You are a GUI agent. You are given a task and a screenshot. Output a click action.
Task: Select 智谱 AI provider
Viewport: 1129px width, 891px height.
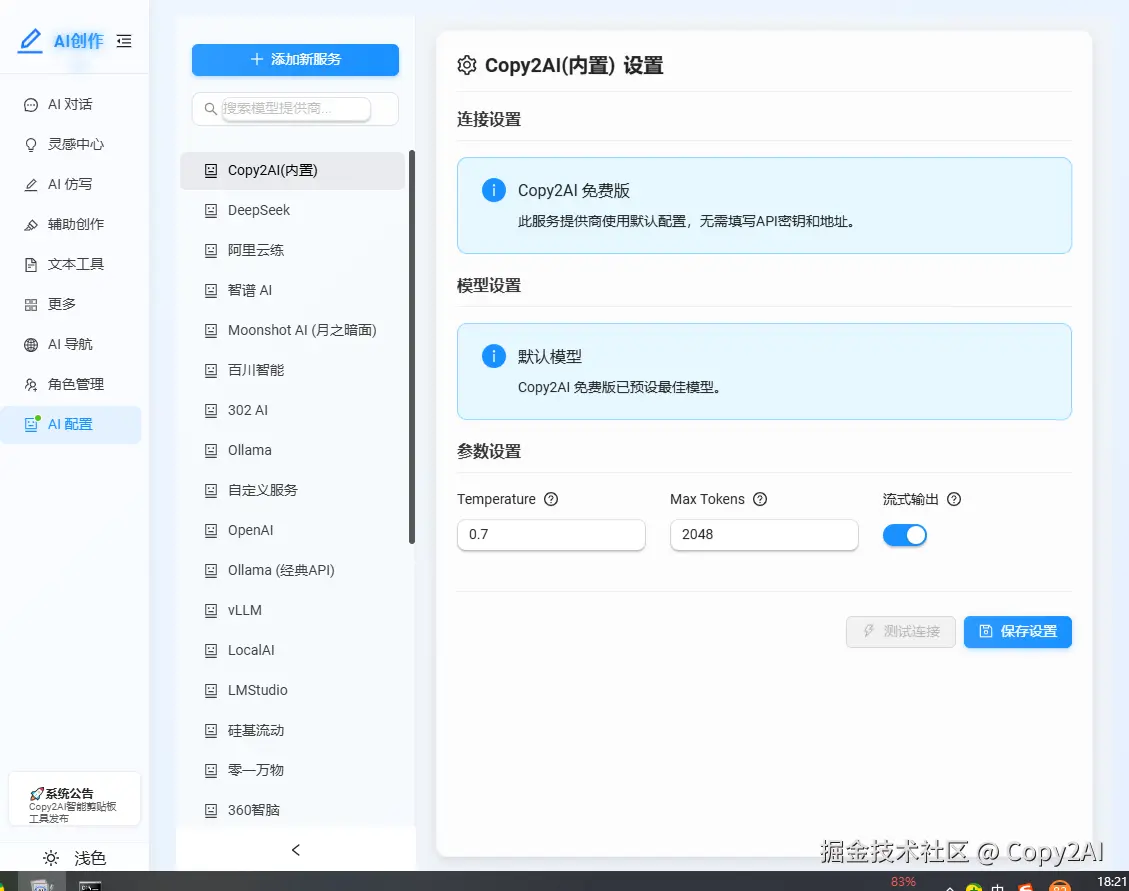click(x=292, y=290)
